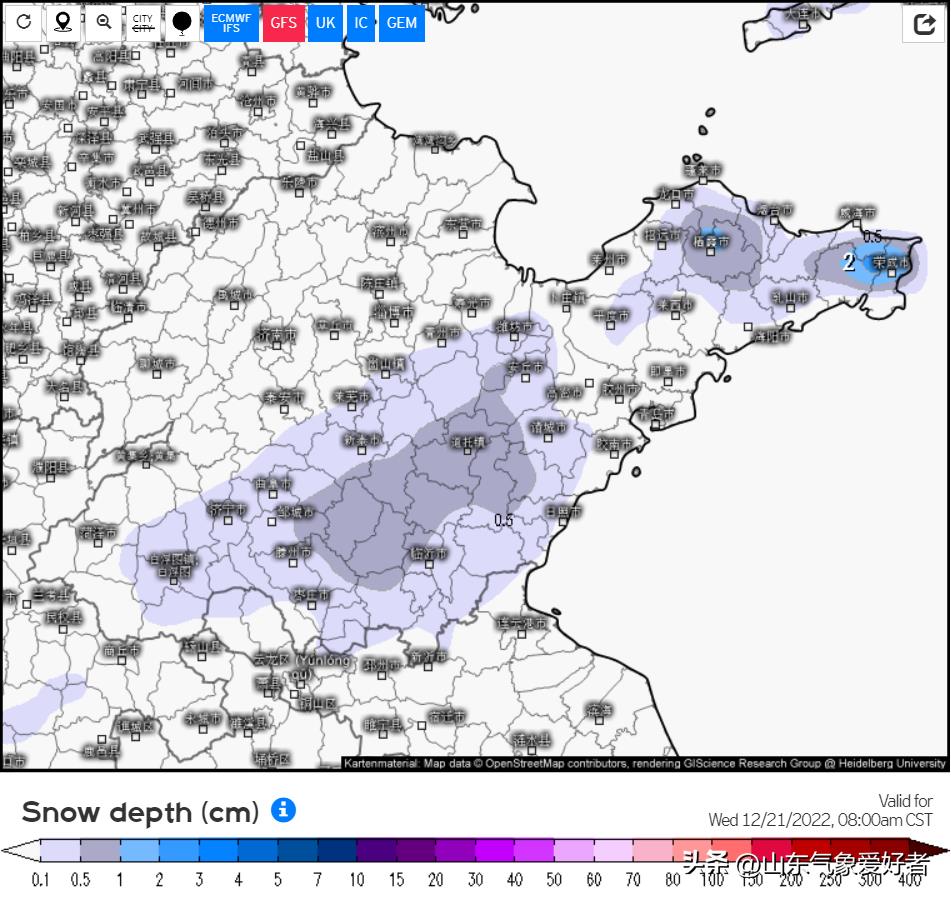The image size is (951, 897).
Task: Click the location pin icon
Action: pos(63,22)
